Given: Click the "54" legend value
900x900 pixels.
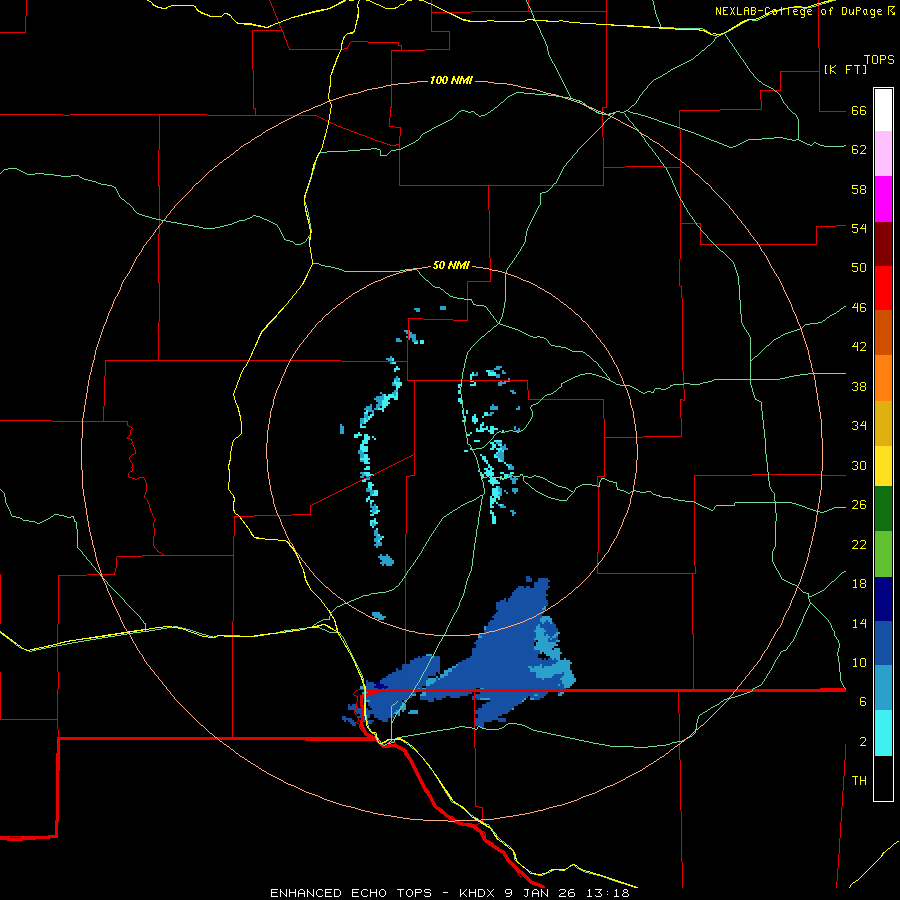Looking at the screenshot, I should (x=859, y=228).
